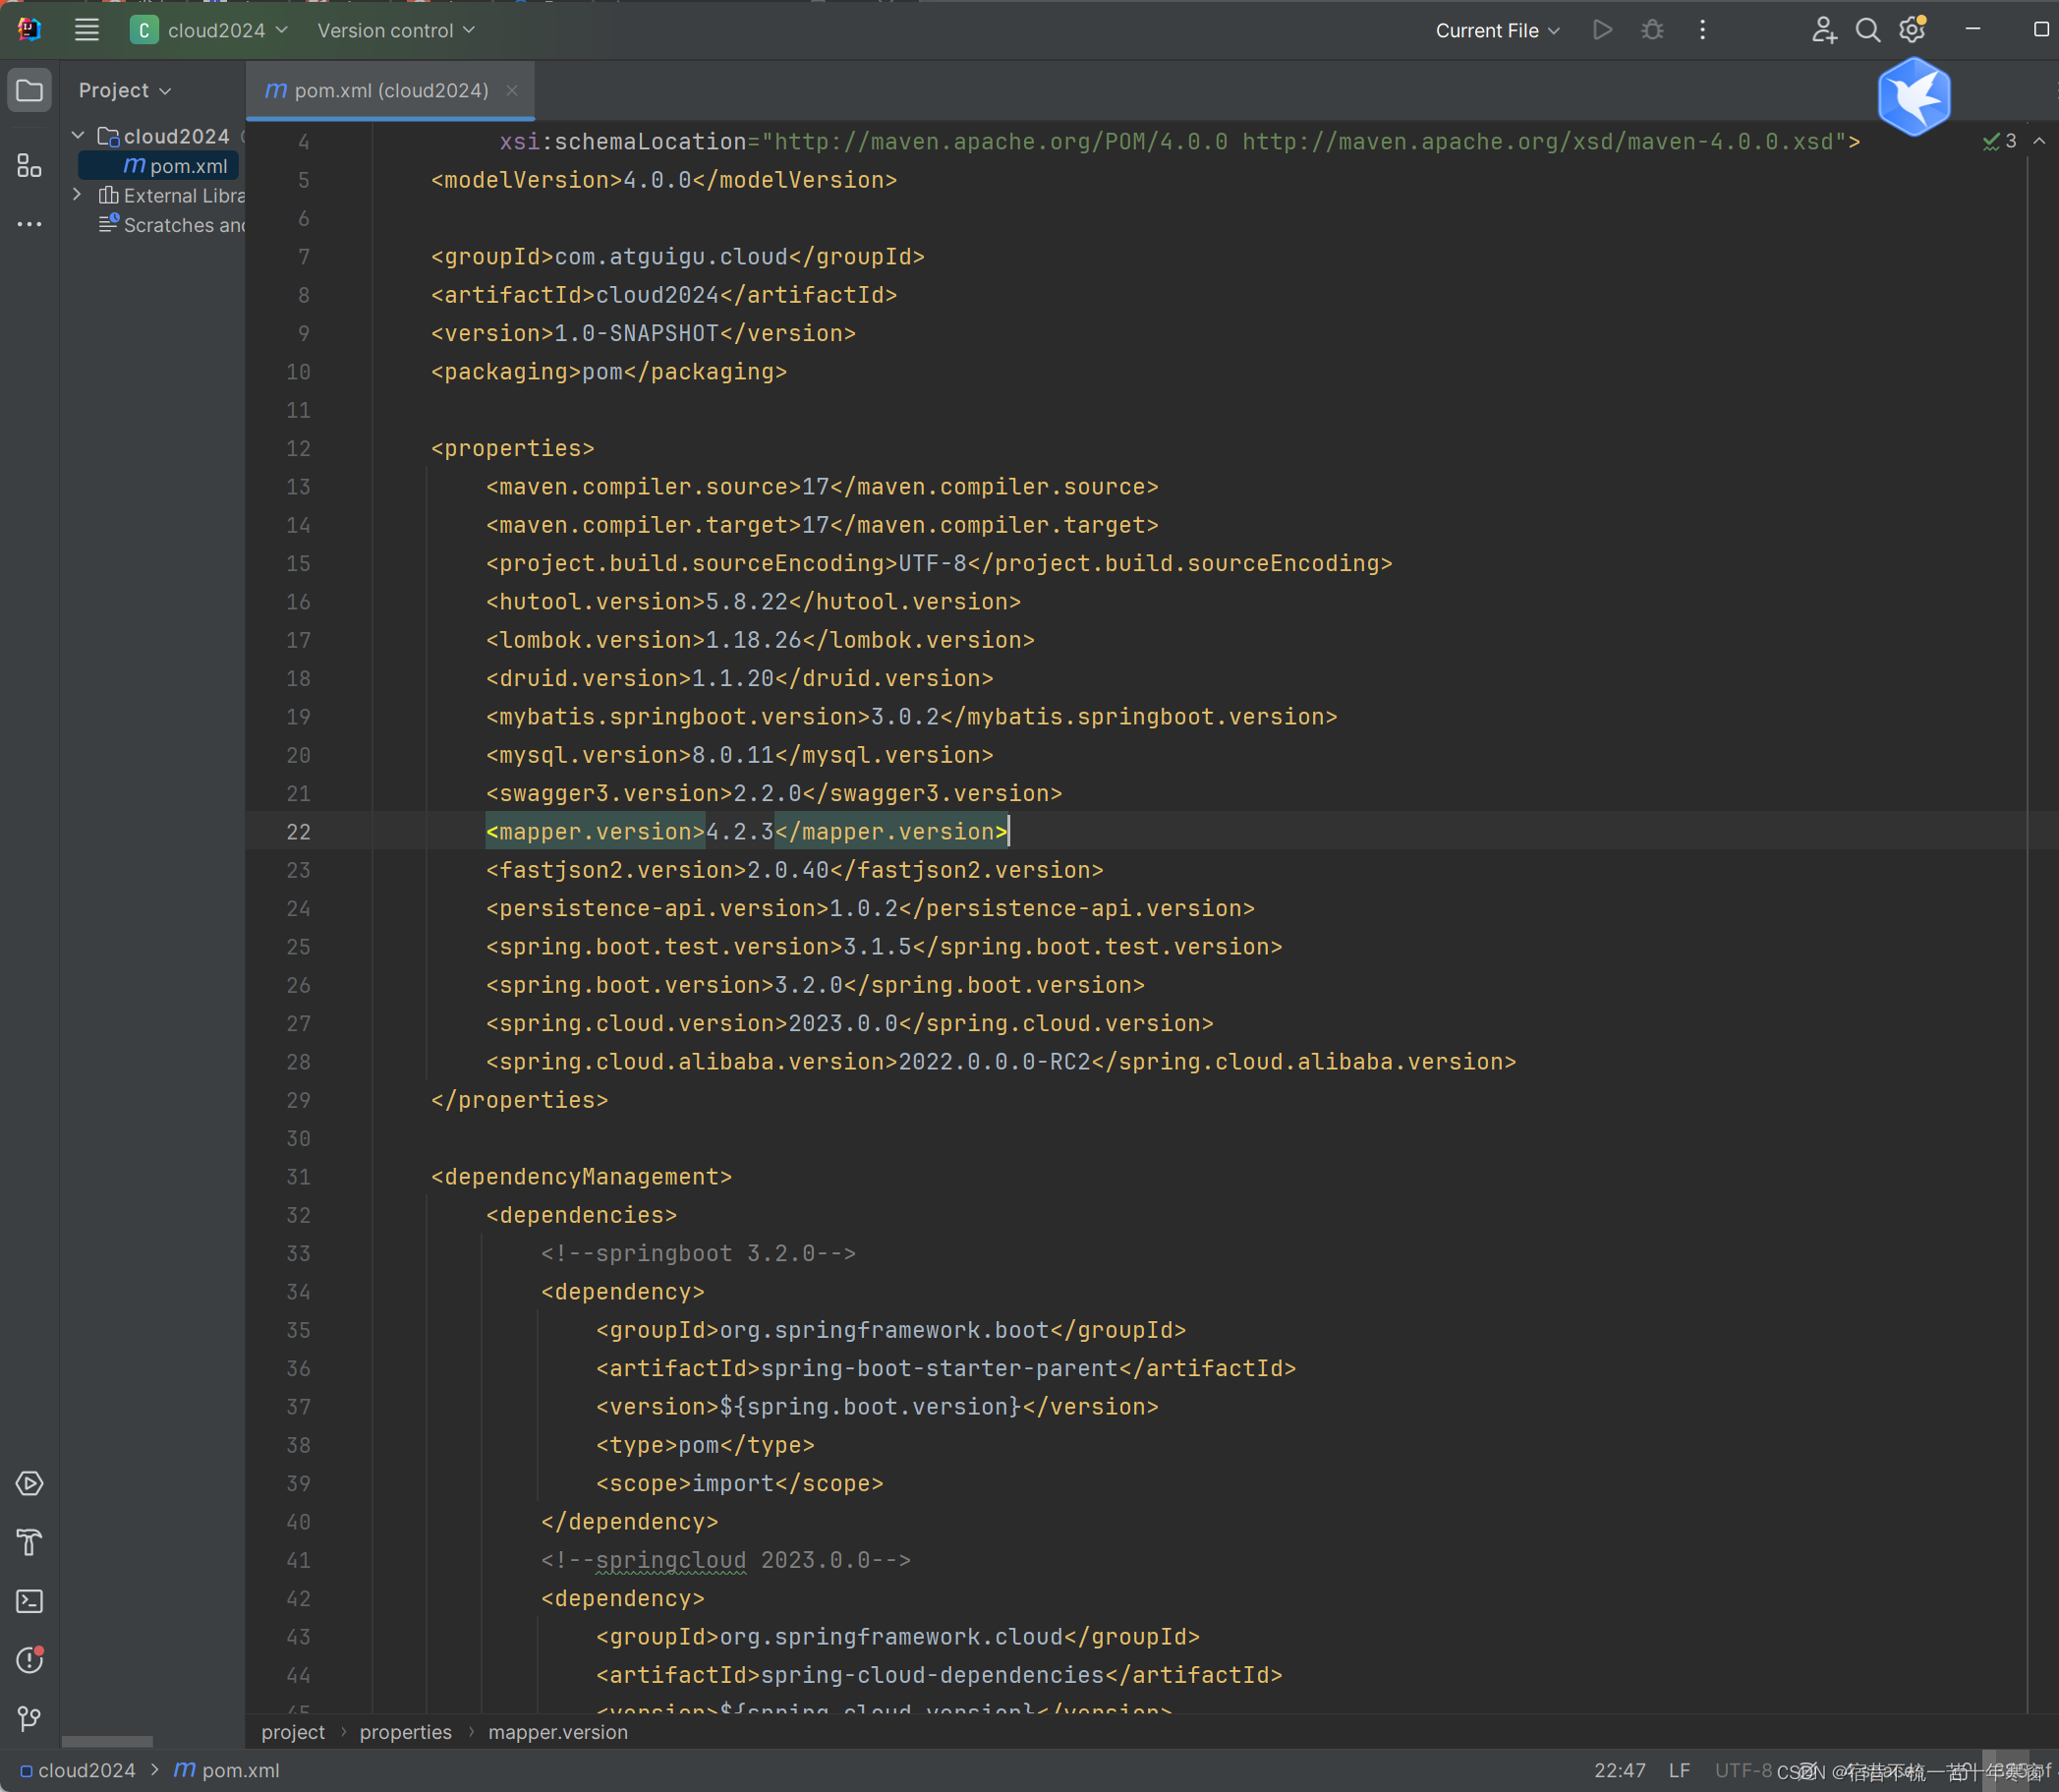Show More tool windows via the ellipsis
The image size is (2059, 1792).
(29, 224)
